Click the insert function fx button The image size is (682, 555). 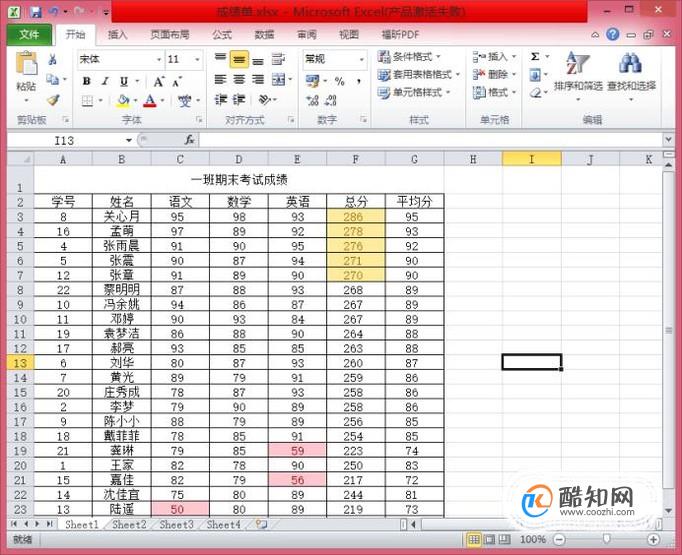(x=190, y=140)
